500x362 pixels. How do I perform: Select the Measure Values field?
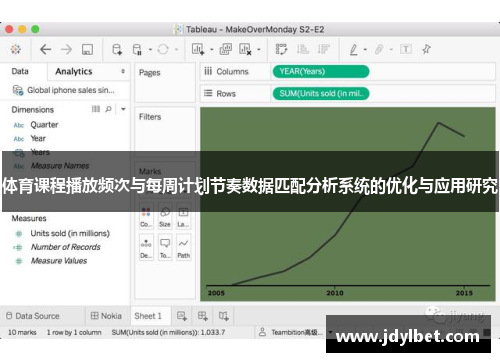pos(59,261)
